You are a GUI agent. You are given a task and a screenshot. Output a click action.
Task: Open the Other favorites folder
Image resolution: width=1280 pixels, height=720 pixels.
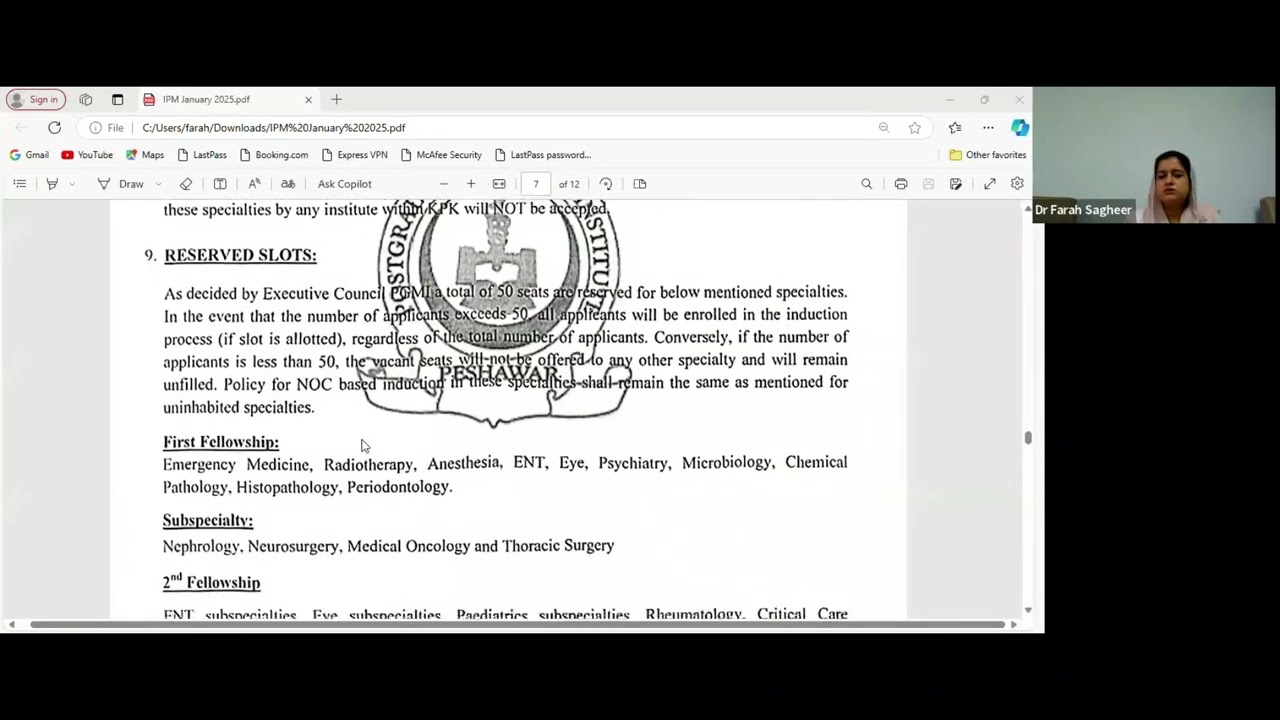tap(988, 155)
